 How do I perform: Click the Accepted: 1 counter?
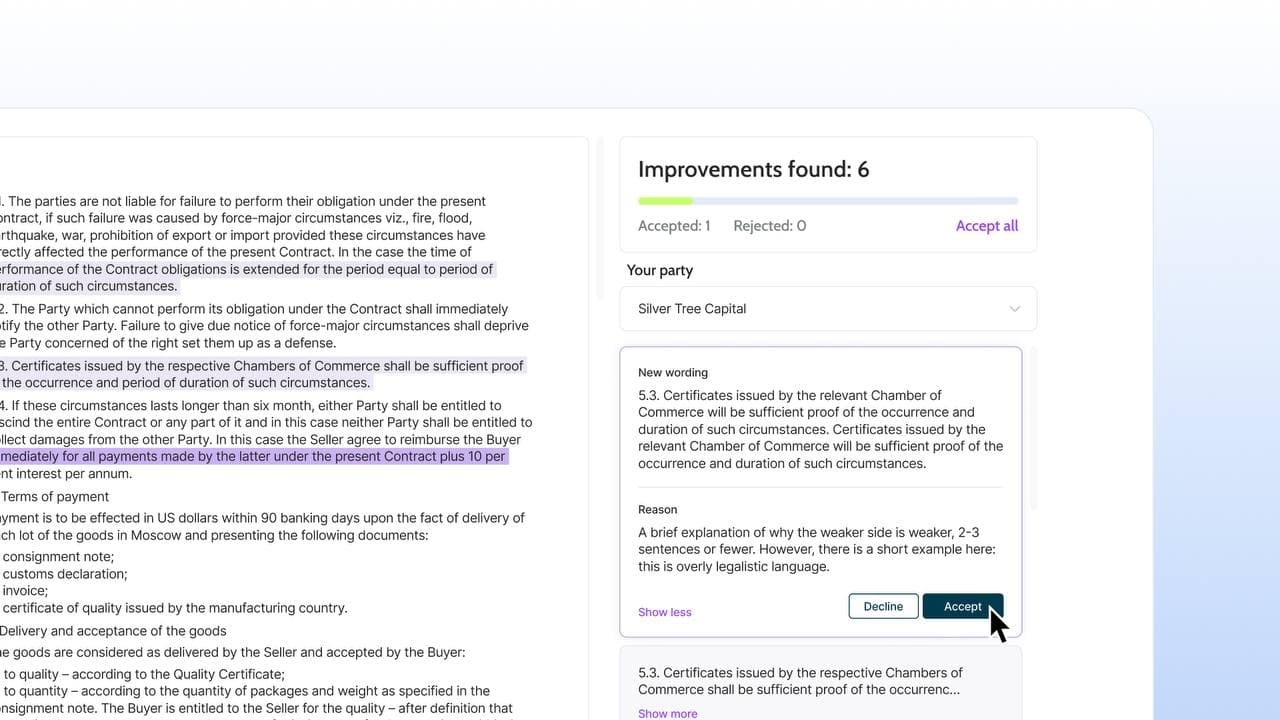pos(674,225)
